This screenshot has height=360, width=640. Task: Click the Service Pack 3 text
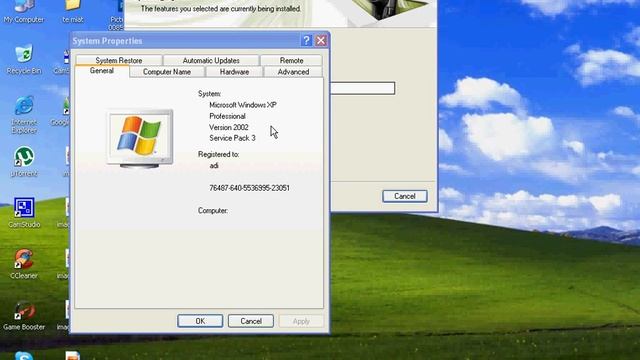point(232,138)
